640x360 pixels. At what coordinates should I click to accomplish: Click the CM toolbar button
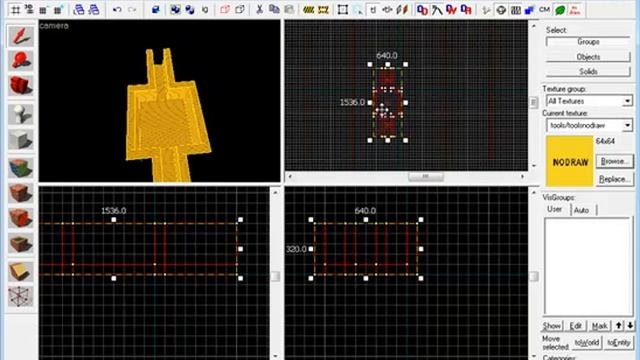[544, 9]
